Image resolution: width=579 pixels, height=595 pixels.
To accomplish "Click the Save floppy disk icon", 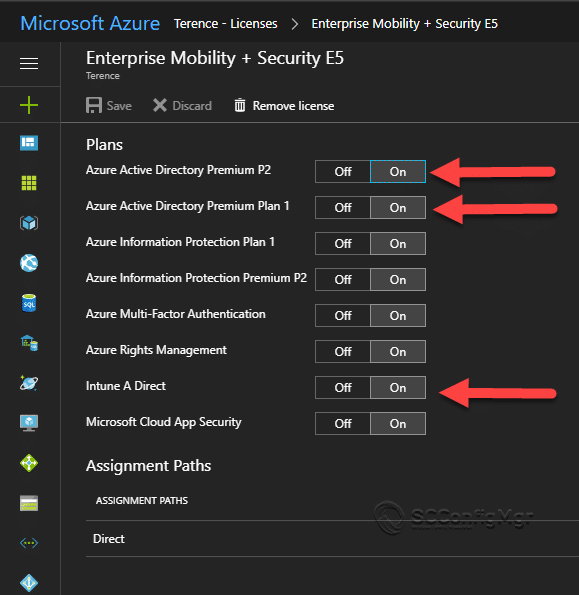I will [94, 105].
